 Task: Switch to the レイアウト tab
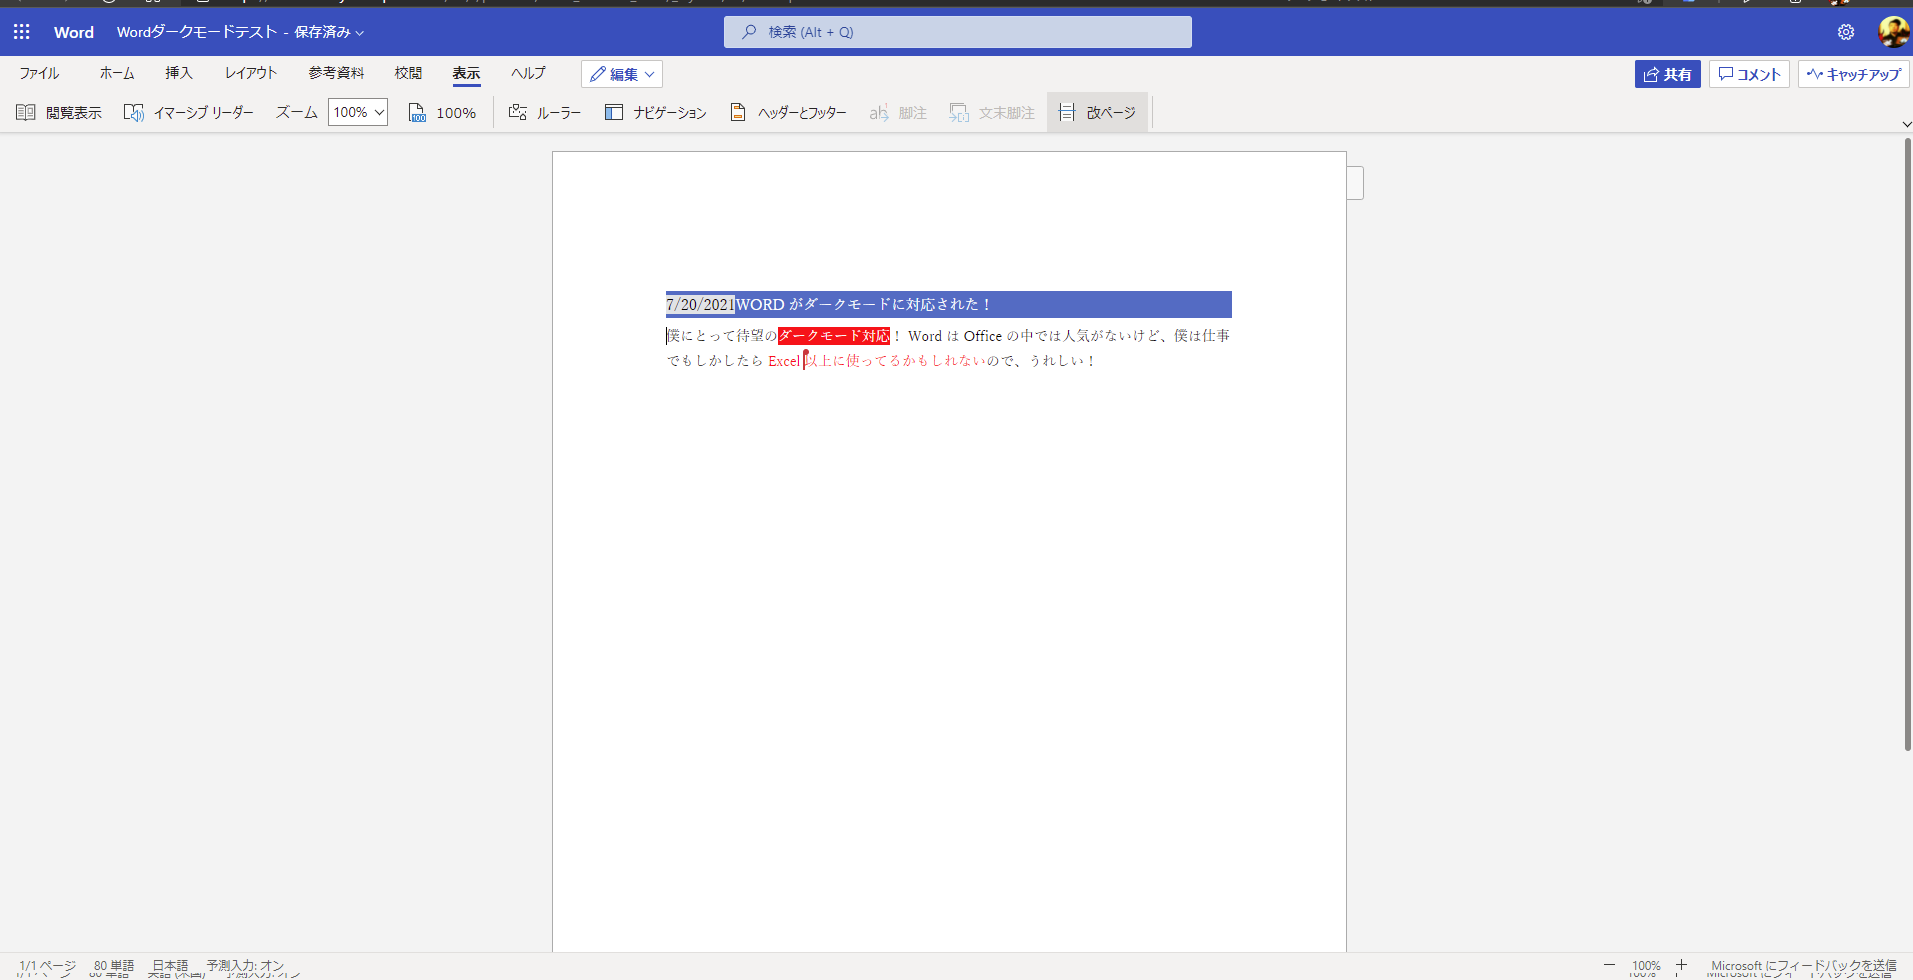tap(251, 73)
